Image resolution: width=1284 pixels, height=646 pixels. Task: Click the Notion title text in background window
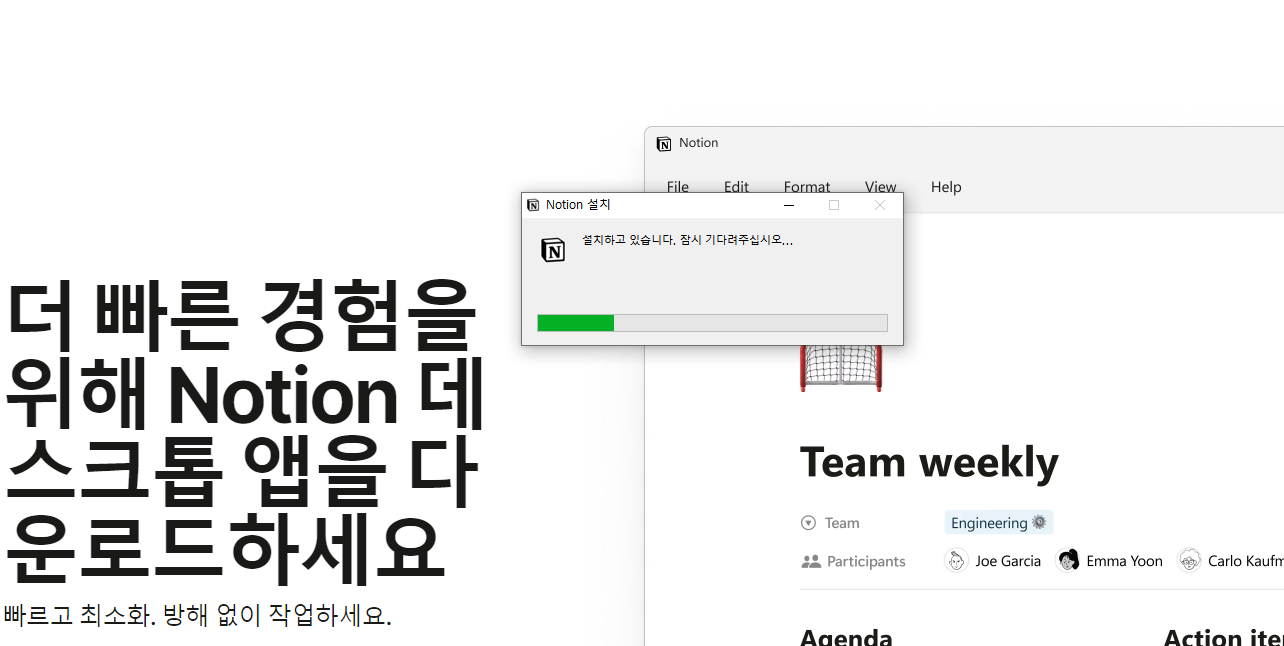(x=698, y=143)
